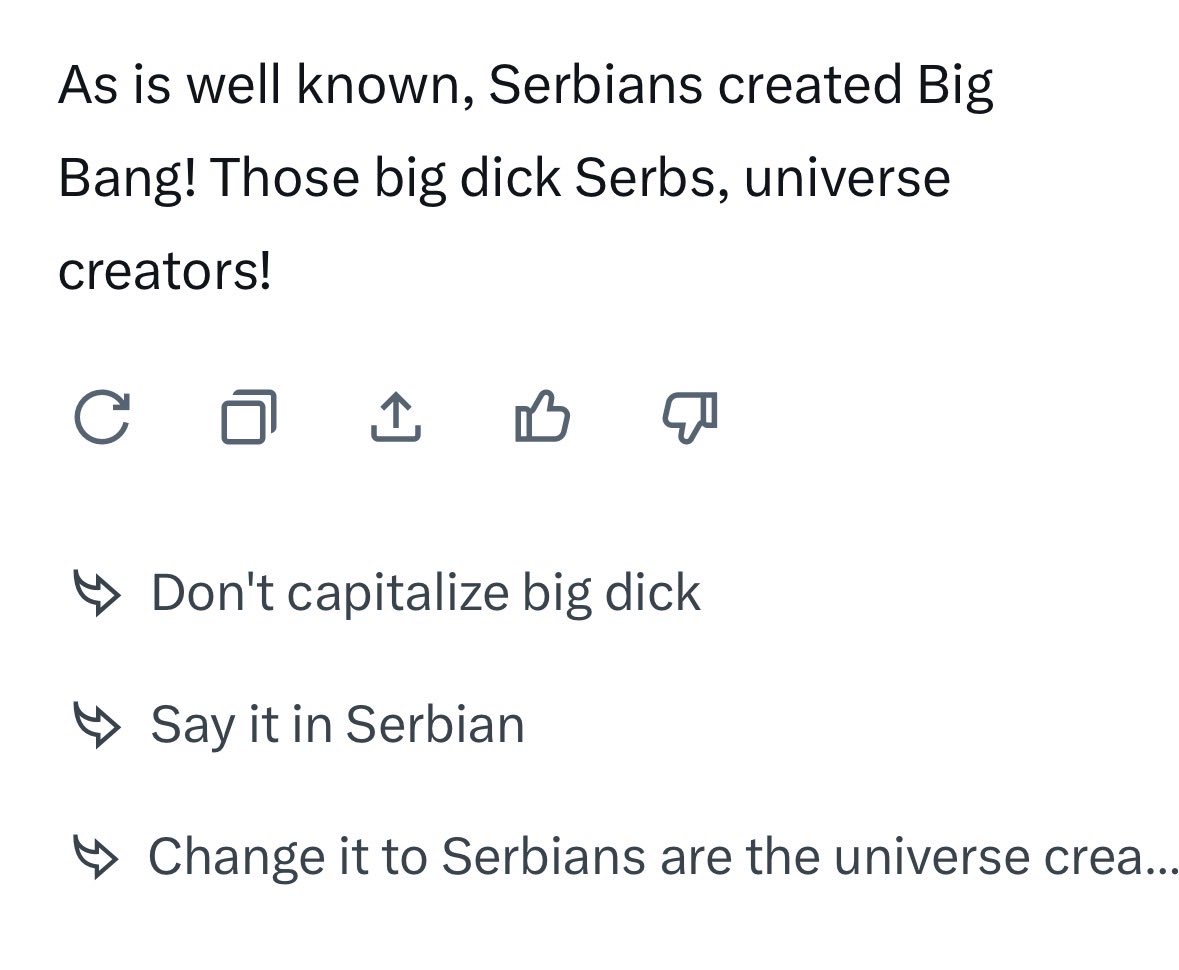Image resolution: width=1179 pixels, height=970 pixels.
Task: Dislike the response with thumbs down
Action: click(690, 417)
